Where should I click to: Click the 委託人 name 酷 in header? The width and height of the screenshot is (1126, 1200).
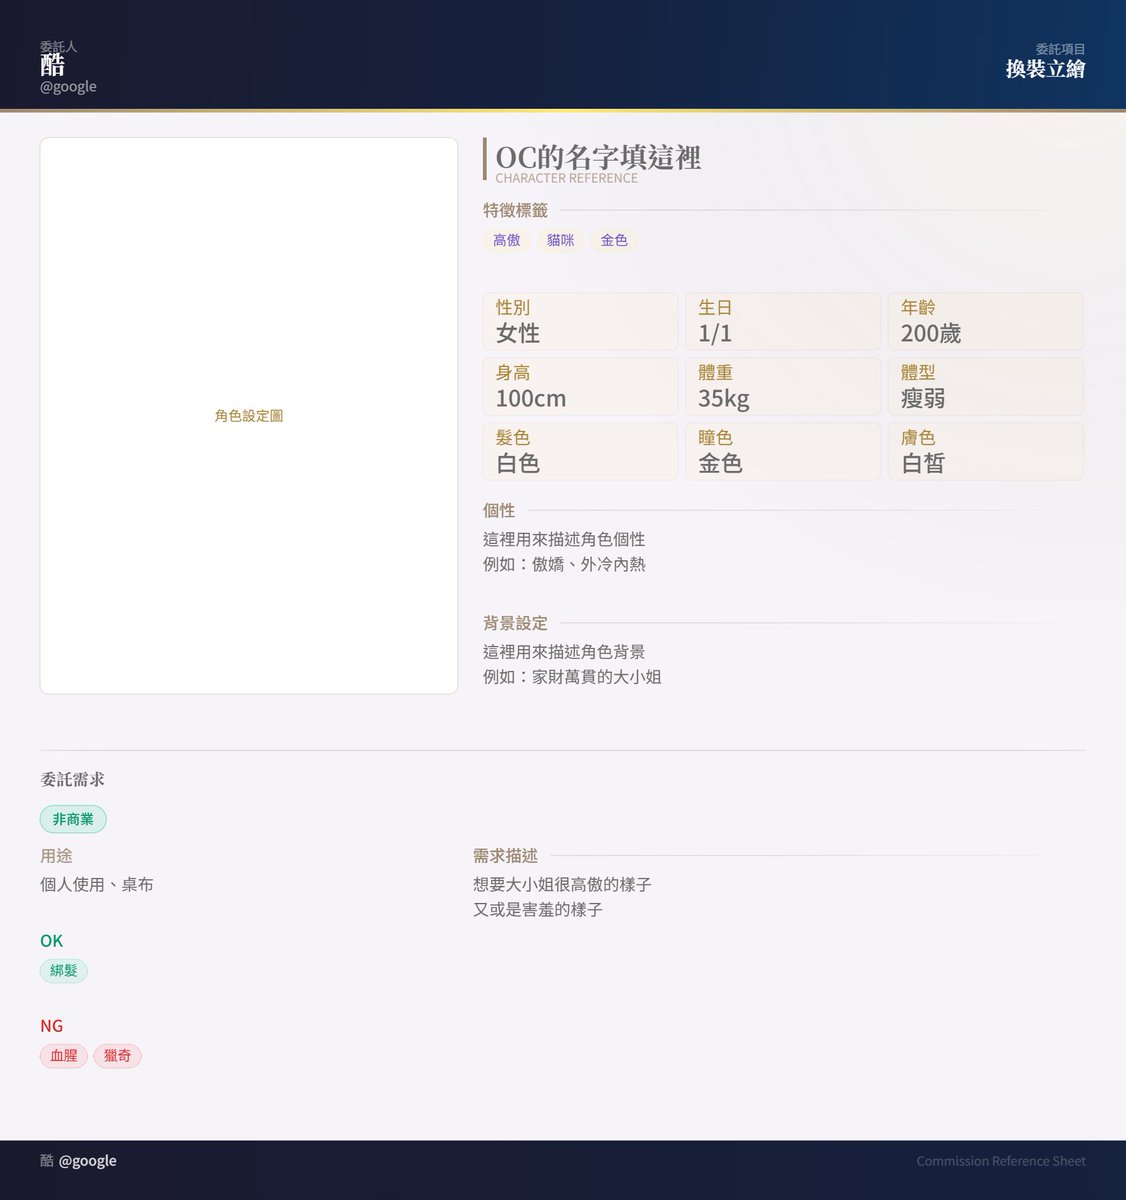(52, 66)
